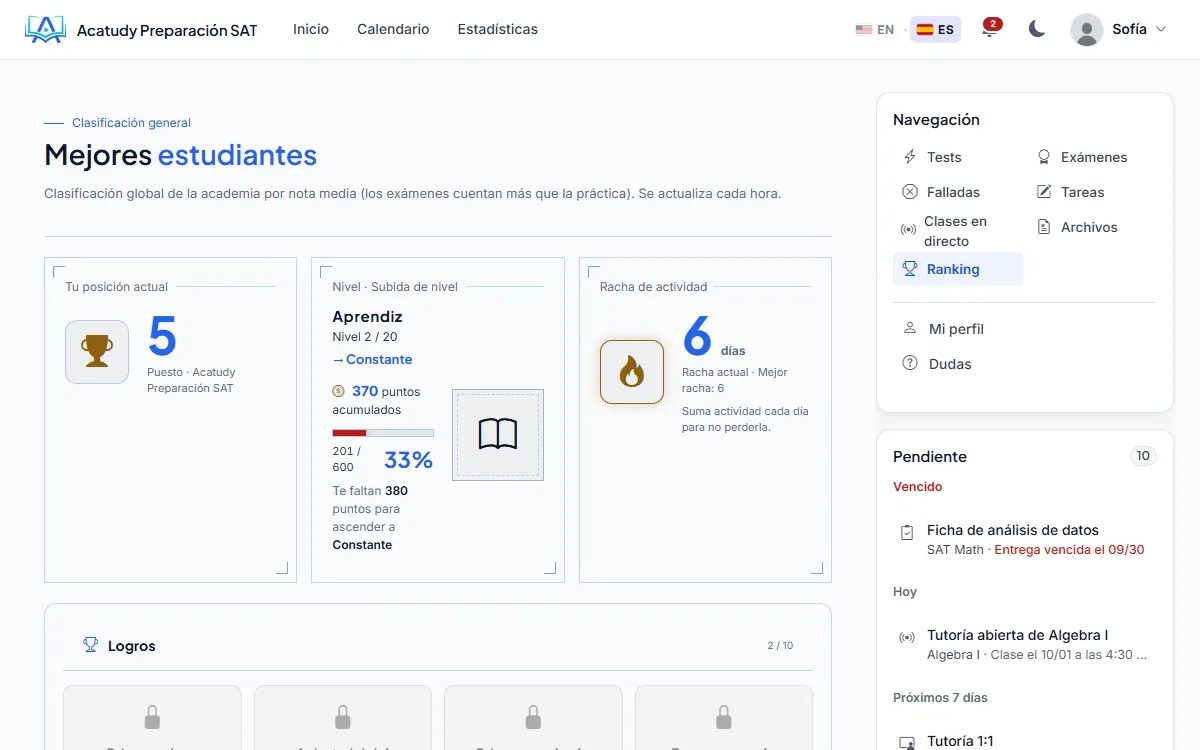Switch language to ES
This screenshot has height=750, width=1200.
pos(935,30)
